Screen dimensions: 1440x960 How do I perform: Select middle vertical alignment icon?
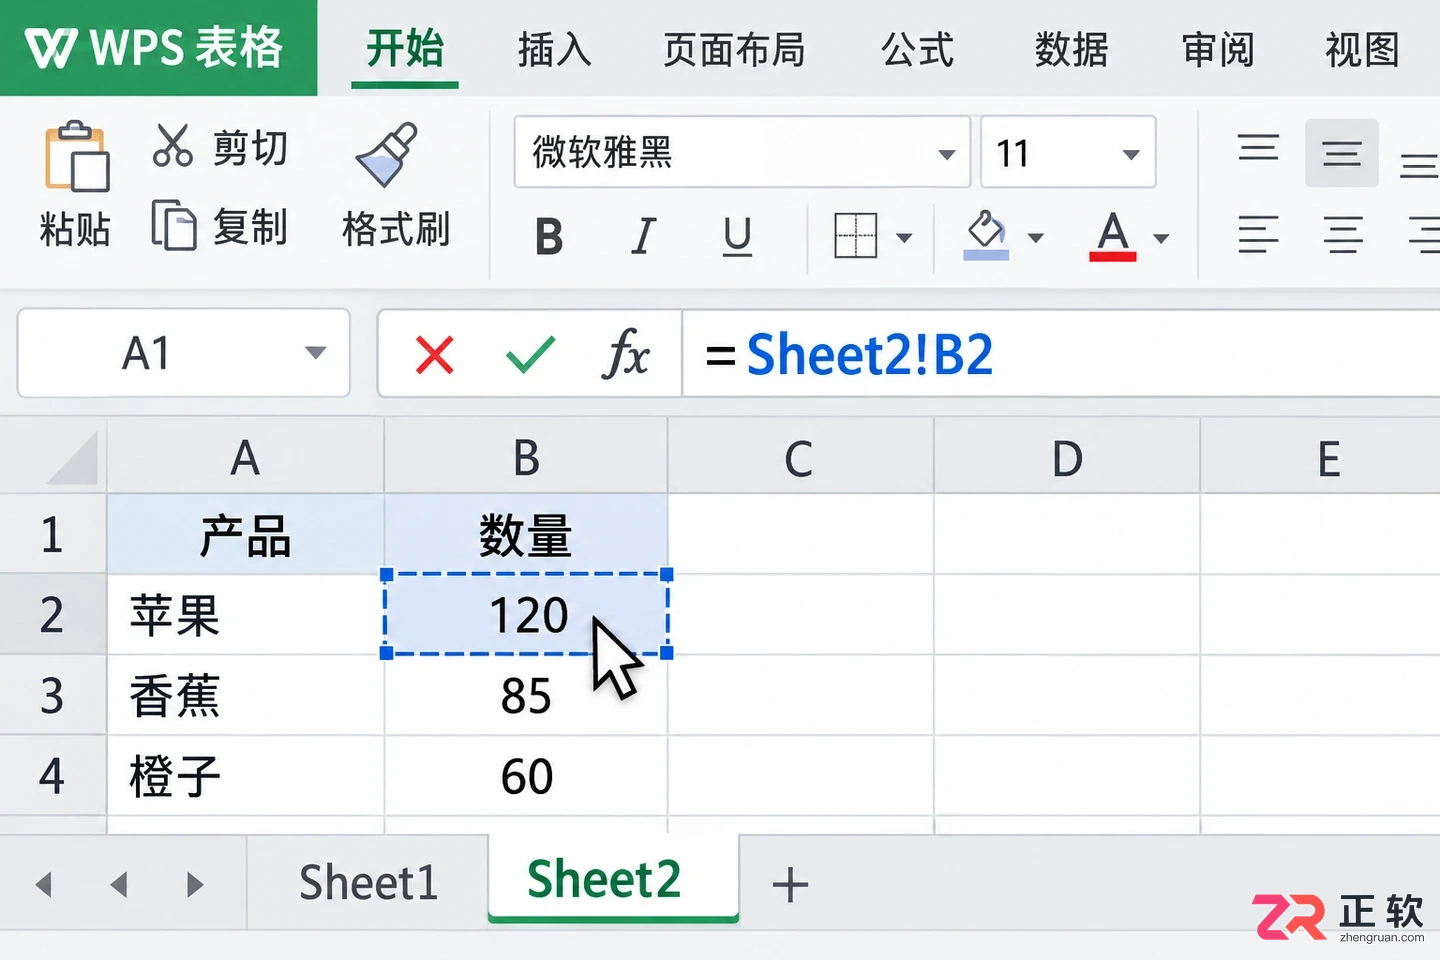pos(1341,153)
